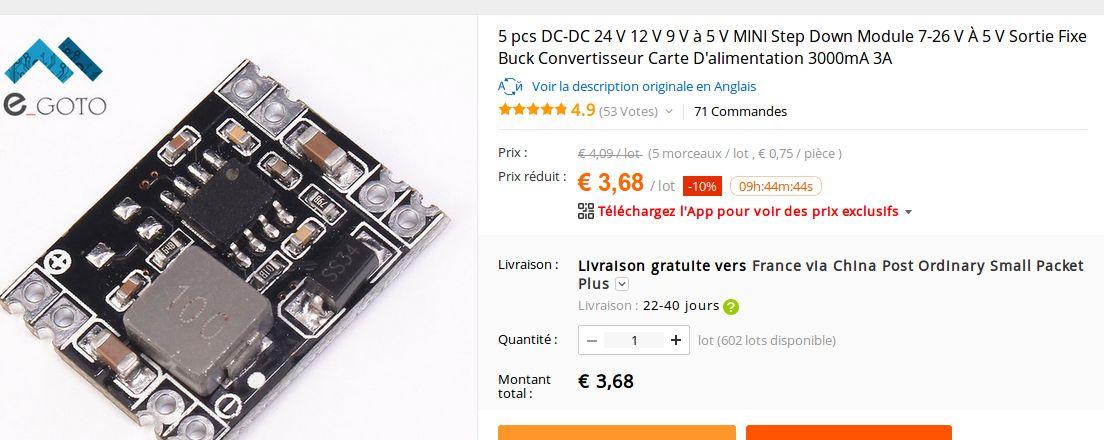Click the 09h countdown timer badge
The width and height of the screenshot is (1104, 440).
click(775, 186)
